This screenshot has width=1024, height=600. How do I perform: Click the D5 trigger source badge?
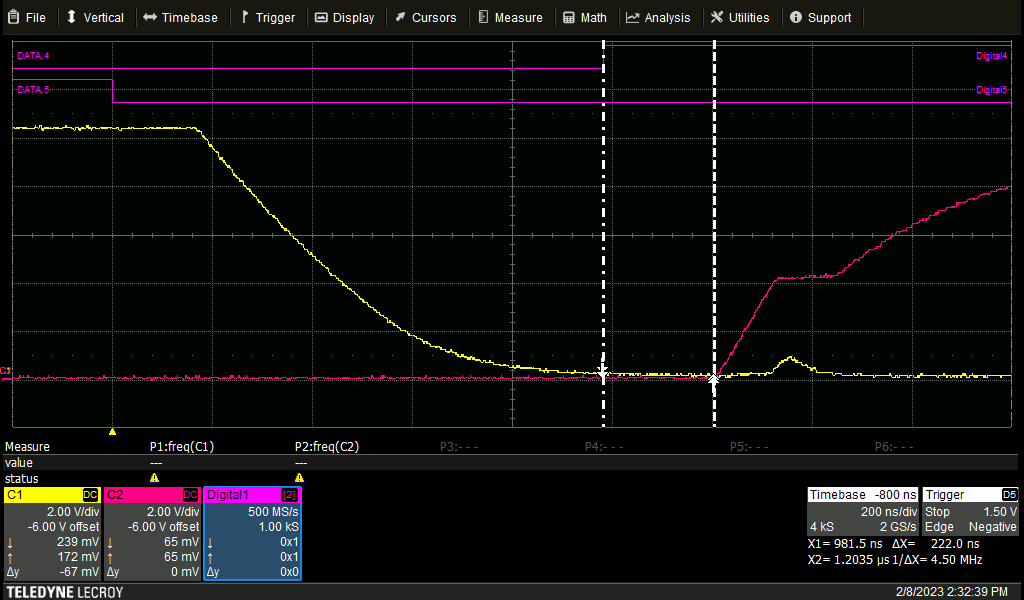pyautogui.click(x=1010, y=494)
